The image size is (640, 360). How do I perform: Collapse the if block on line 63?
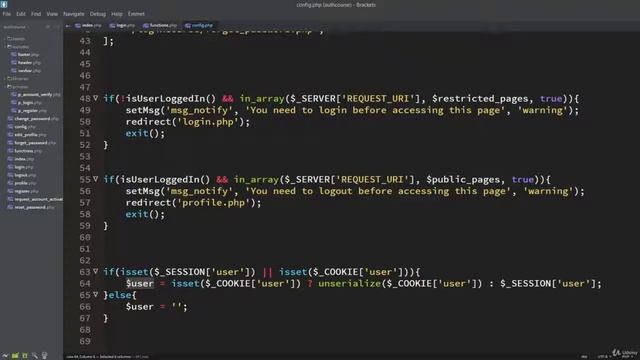[96, 271]
